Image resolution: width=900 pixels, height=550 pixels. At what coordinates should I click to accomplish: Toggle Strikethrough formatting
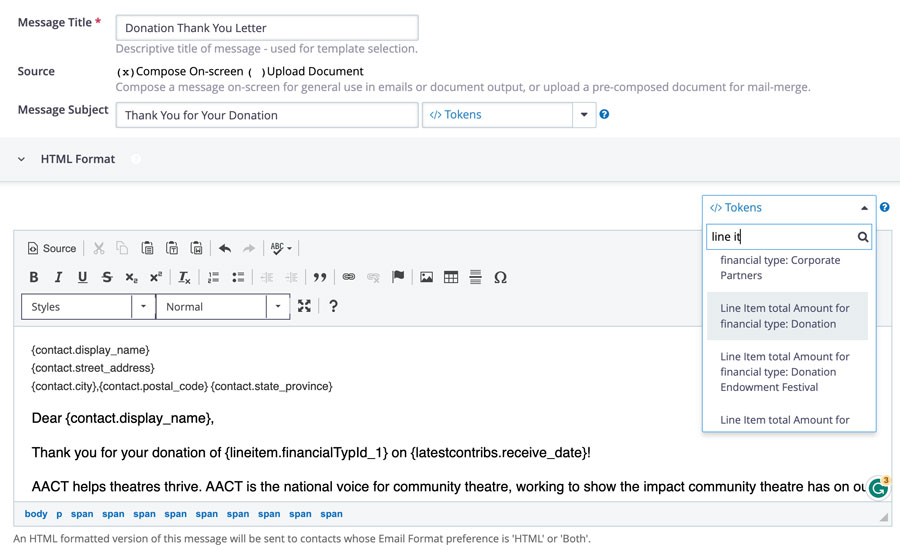(107, 277)
